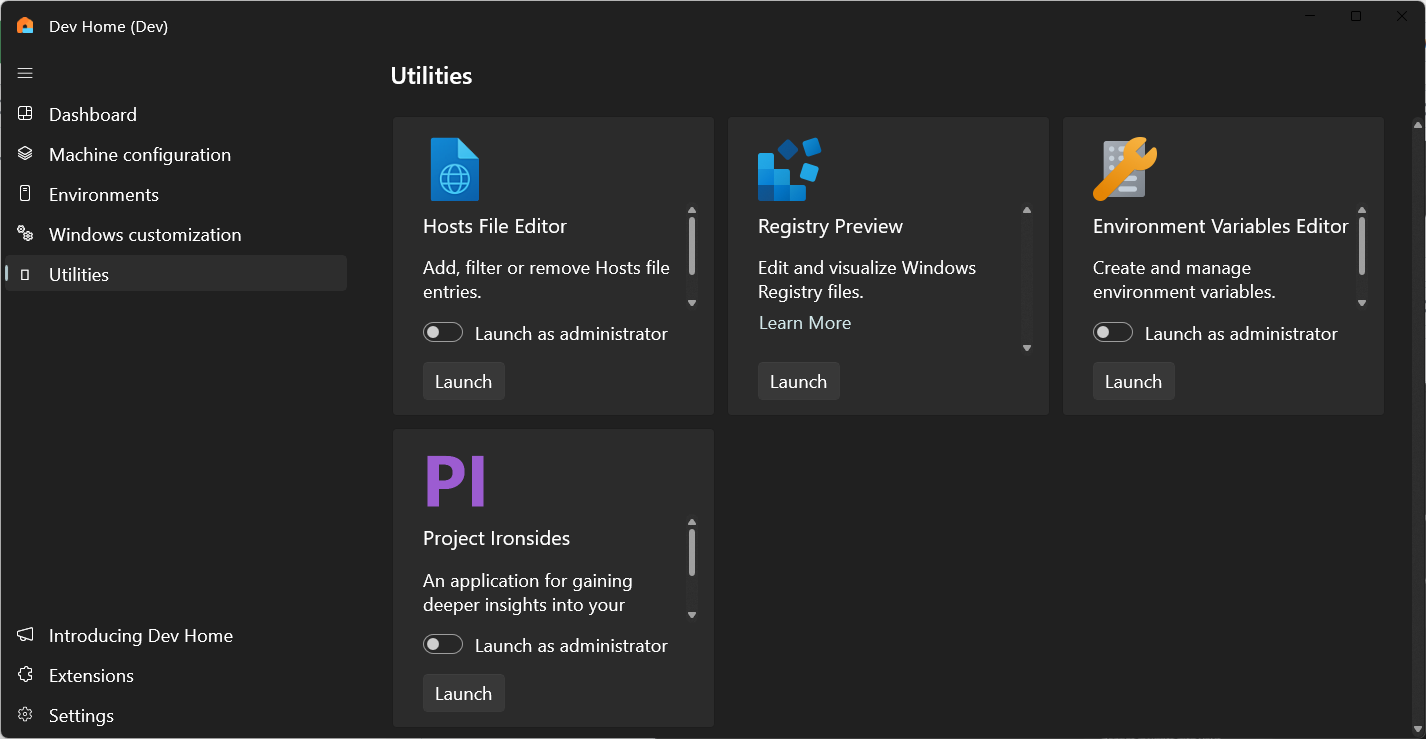The height and width of the screenshot is (739, 1426).
Task: Enable Launch as administrator for Project Ironsides
Action: [x=443, y=645]
